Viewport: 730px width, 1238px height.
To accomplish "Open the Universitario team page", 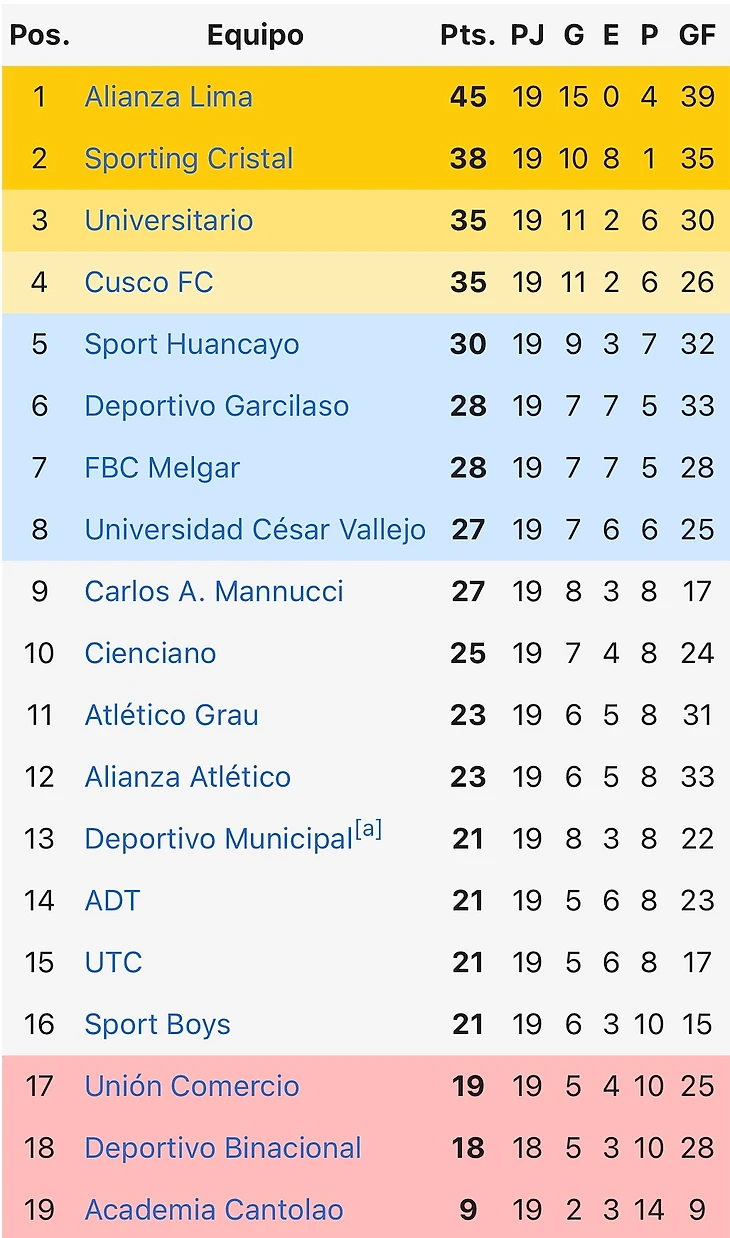I will point(168,221).
